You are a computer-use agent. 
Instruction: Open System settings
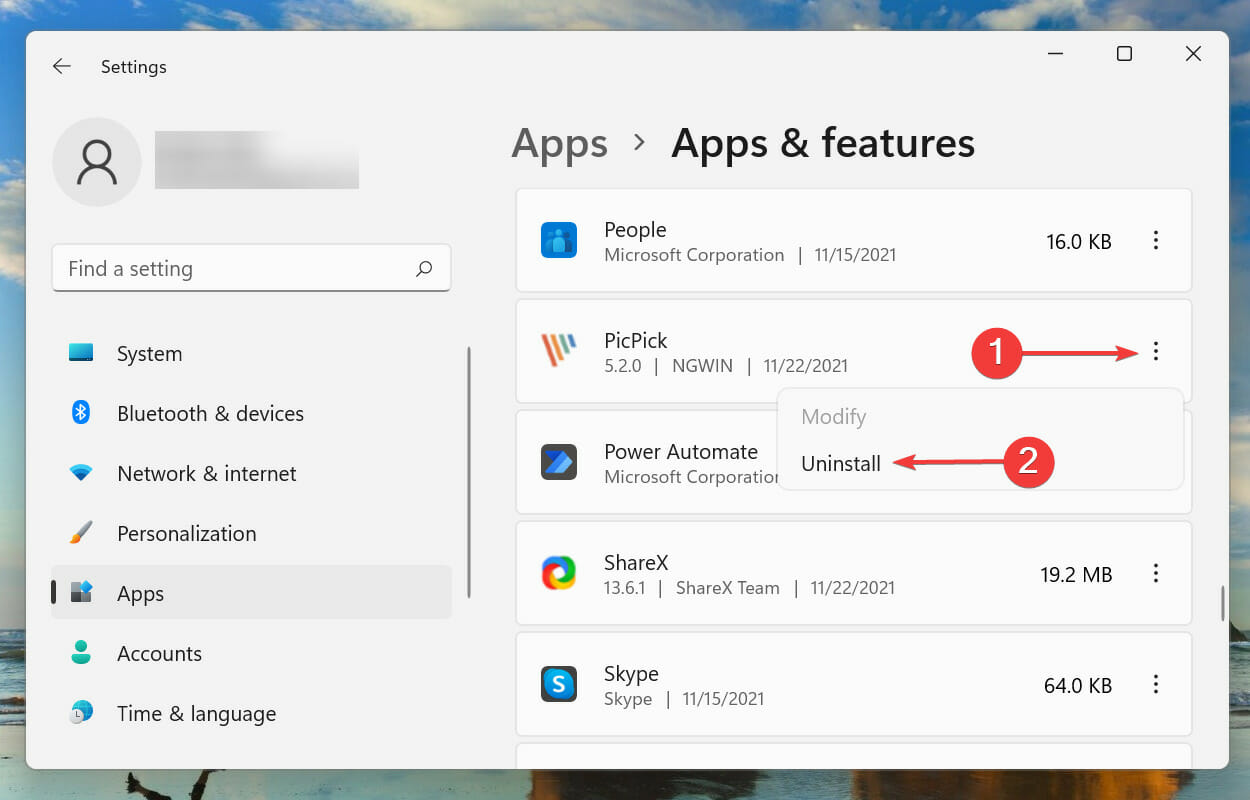tap(251, 353)
